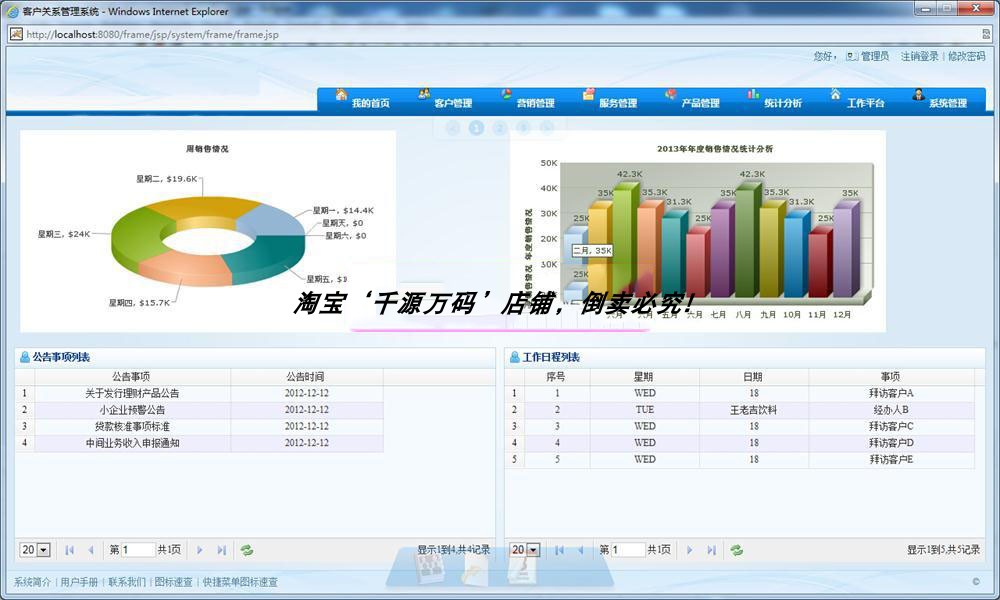1000x600 pixels.
Task: Click the 公告事项列表 panel user icon
Action: point(25,357)
